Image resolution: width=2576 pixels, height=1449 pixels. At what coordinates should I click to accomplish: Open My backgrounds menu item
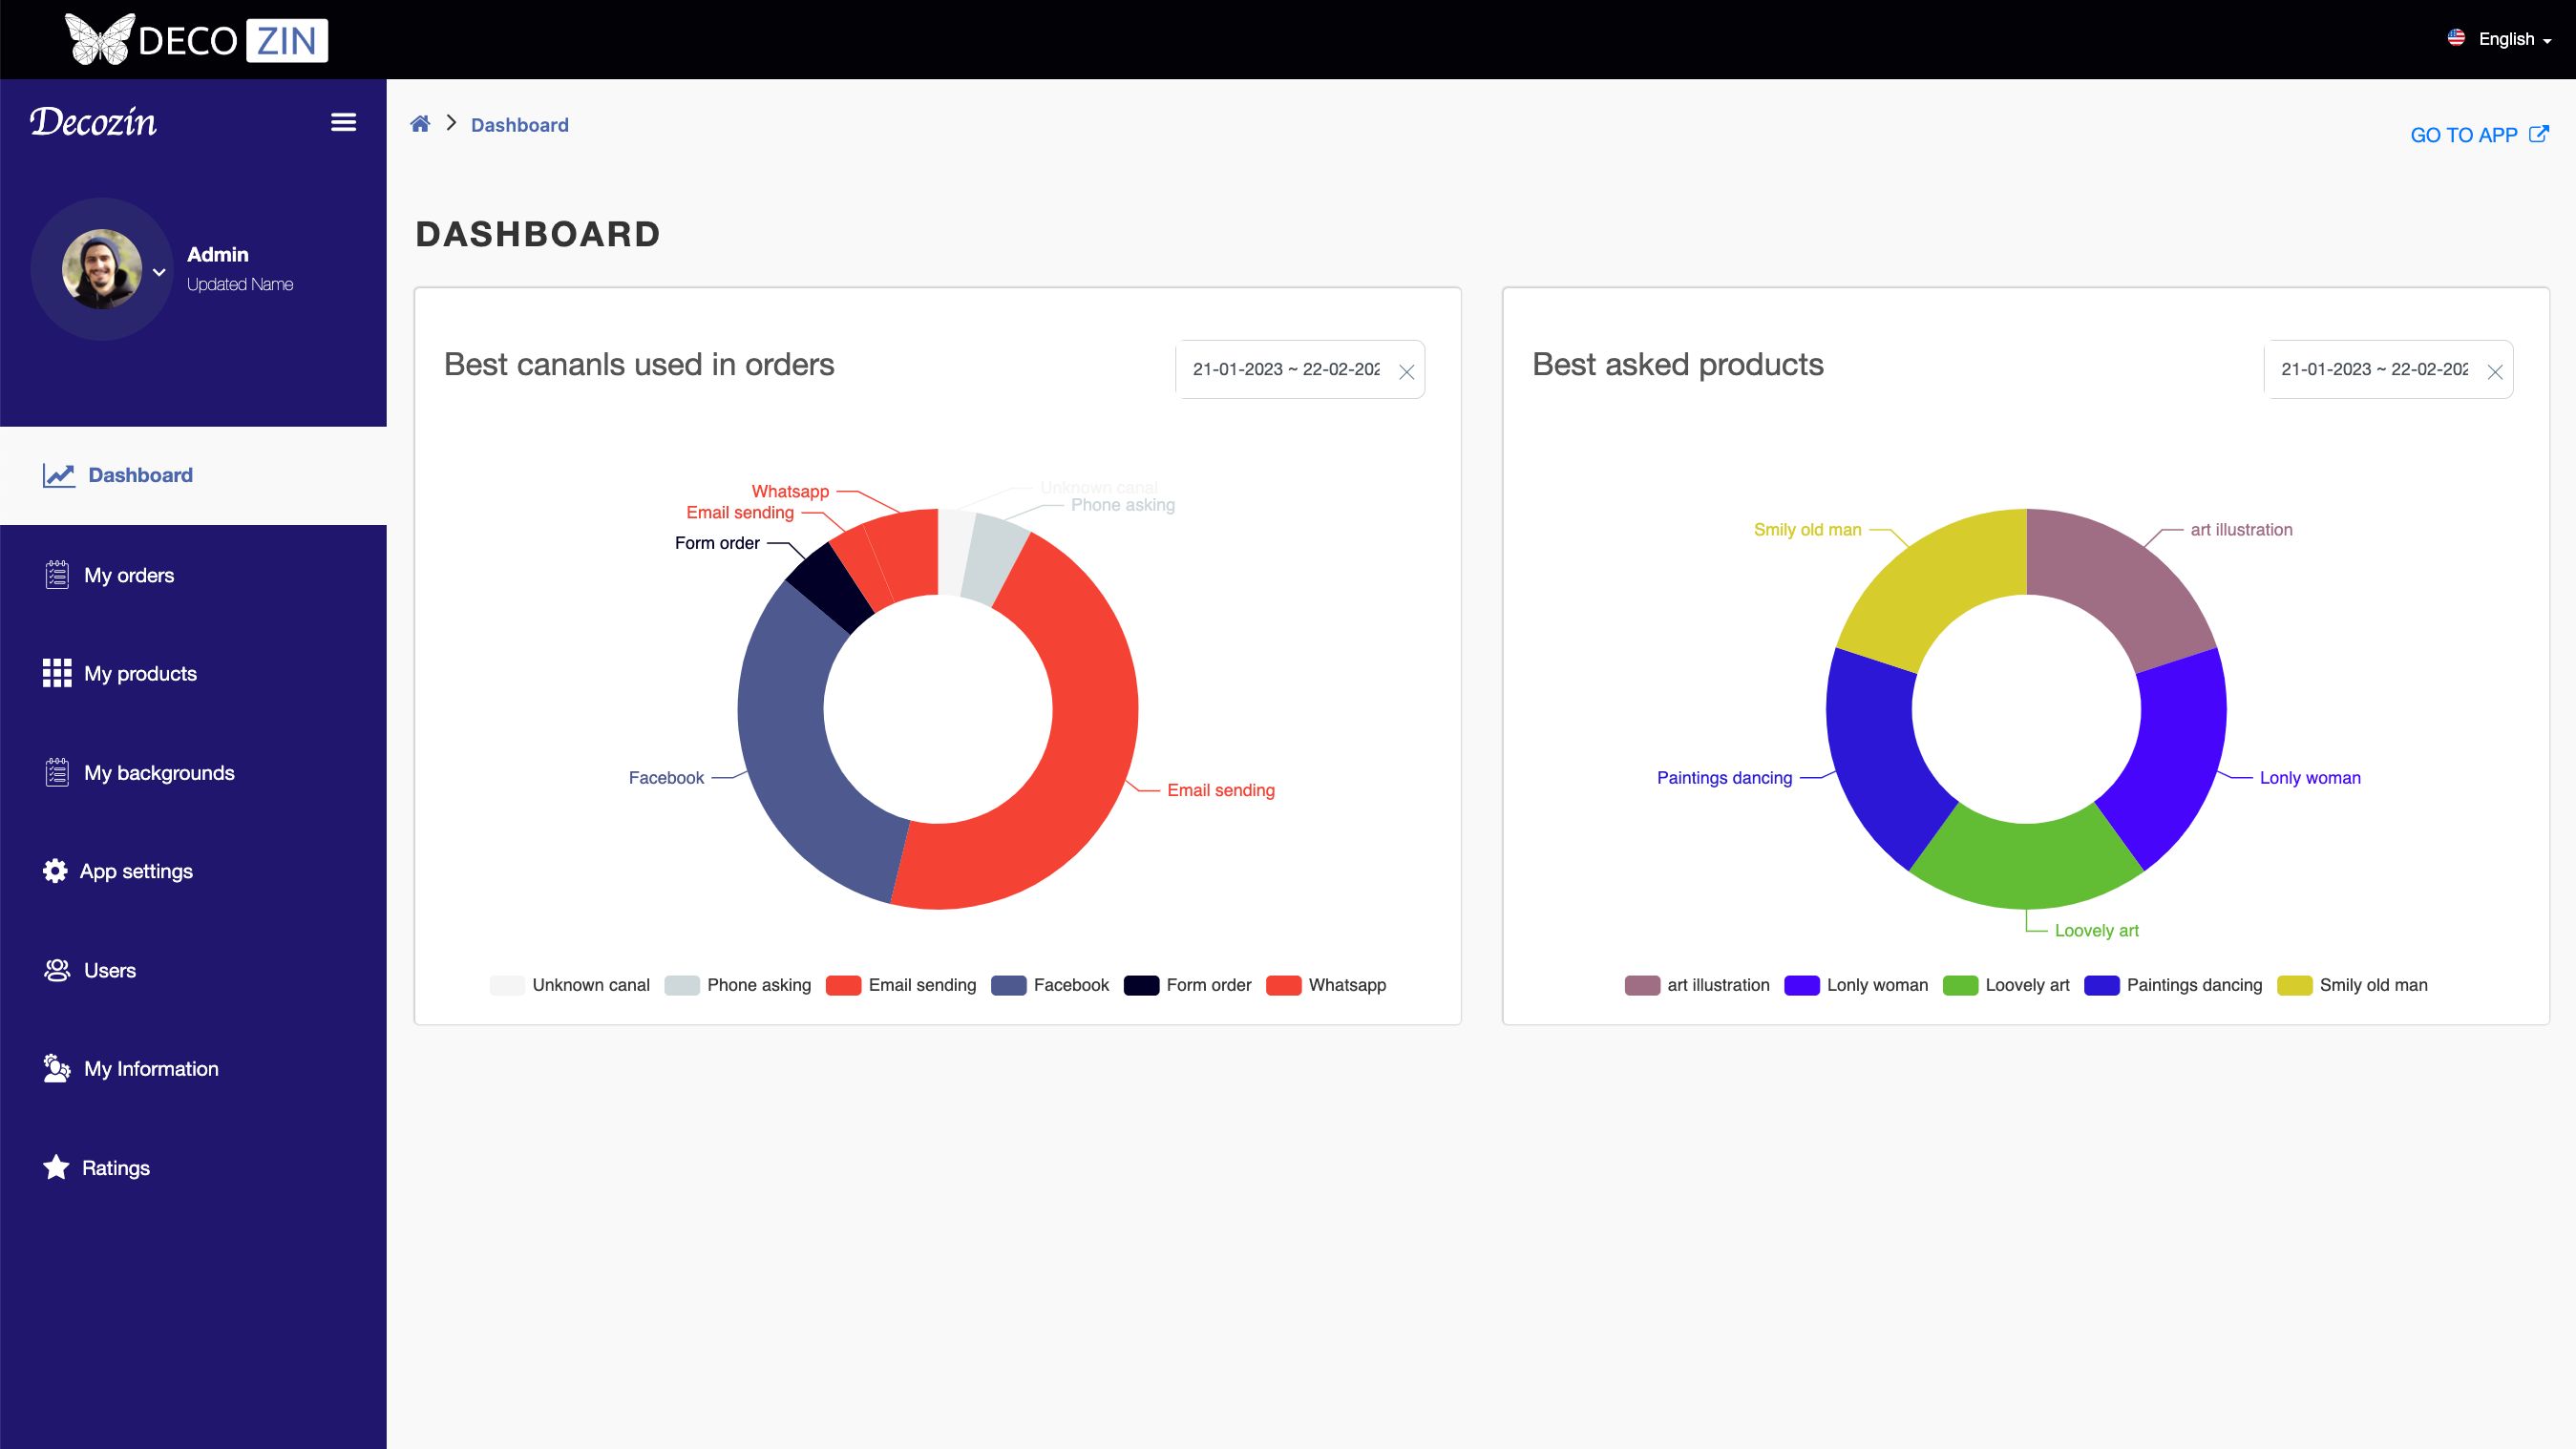159,772
